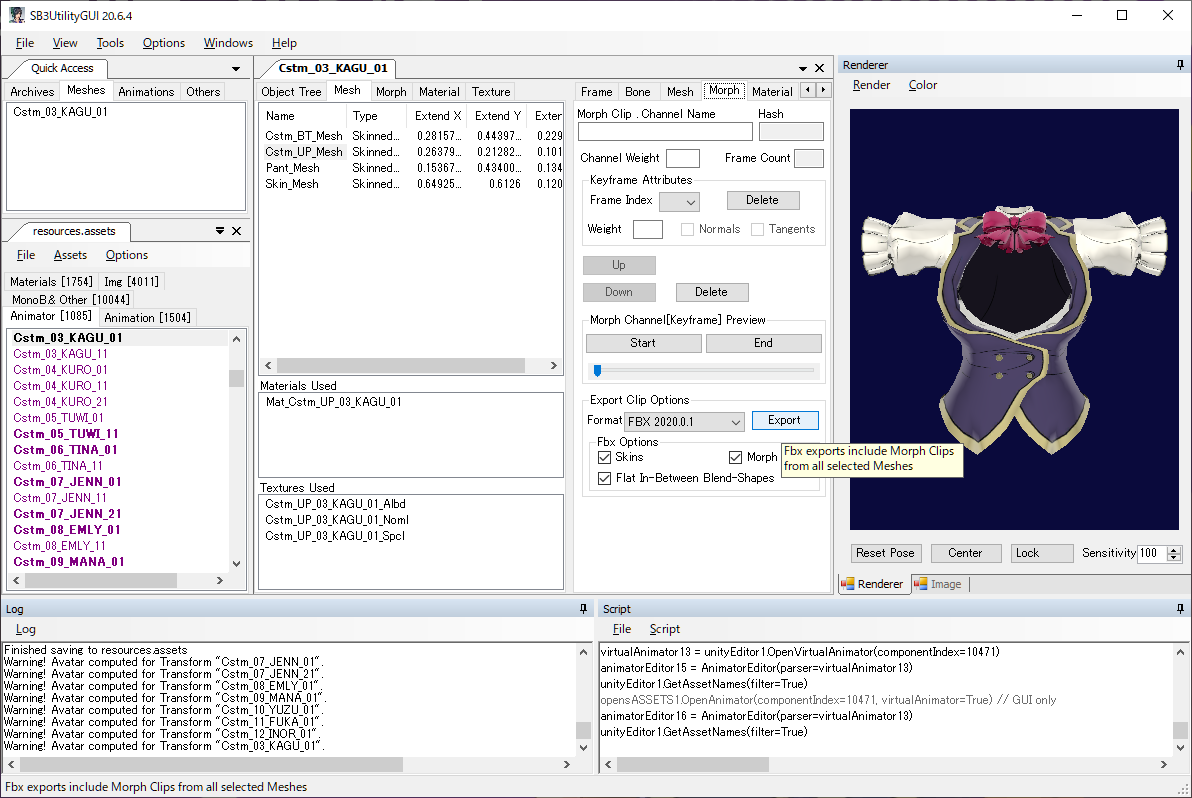
Task: Open the Frame Index dropdown
Action: click(679, 201)
